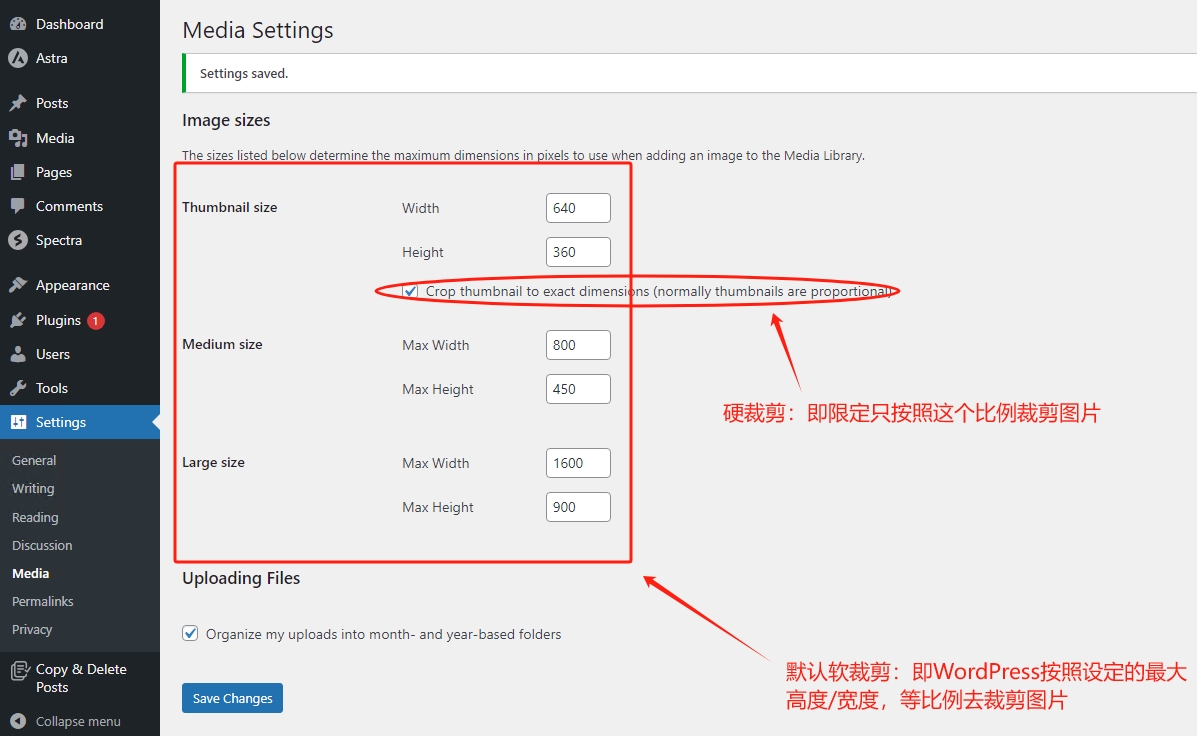Click the Thumbnail size label

(x=230, y=208)
